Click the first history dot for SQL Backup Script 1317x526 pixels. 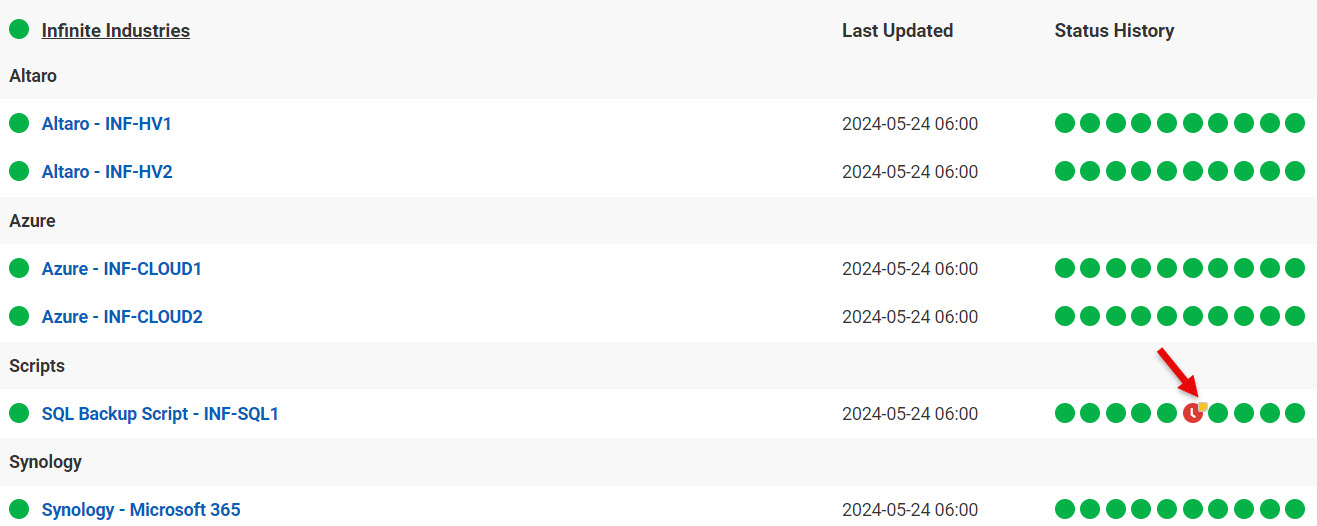point(1065,413)
